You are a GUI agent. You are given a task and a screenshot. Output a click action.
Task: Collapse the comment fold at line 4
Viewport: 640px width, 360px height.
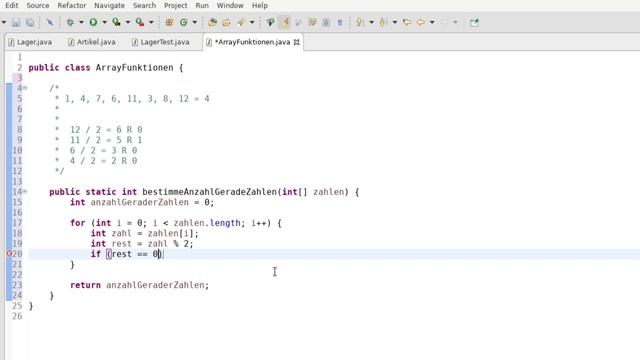pyautogui.click(x=25, y=88)
